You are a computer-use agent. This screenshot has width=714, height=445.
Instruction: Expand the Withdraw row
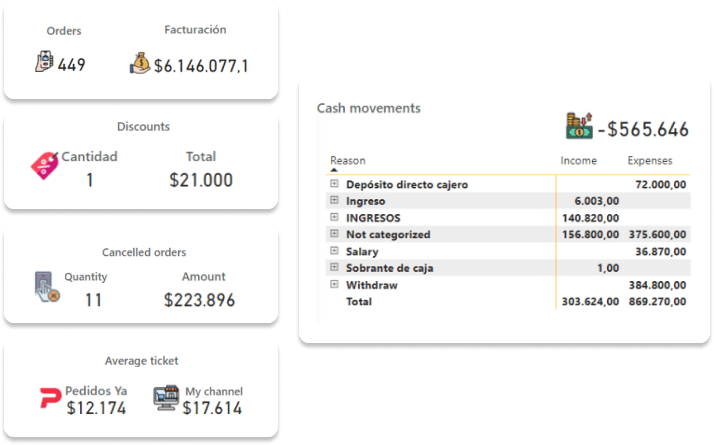coord(334,285)
